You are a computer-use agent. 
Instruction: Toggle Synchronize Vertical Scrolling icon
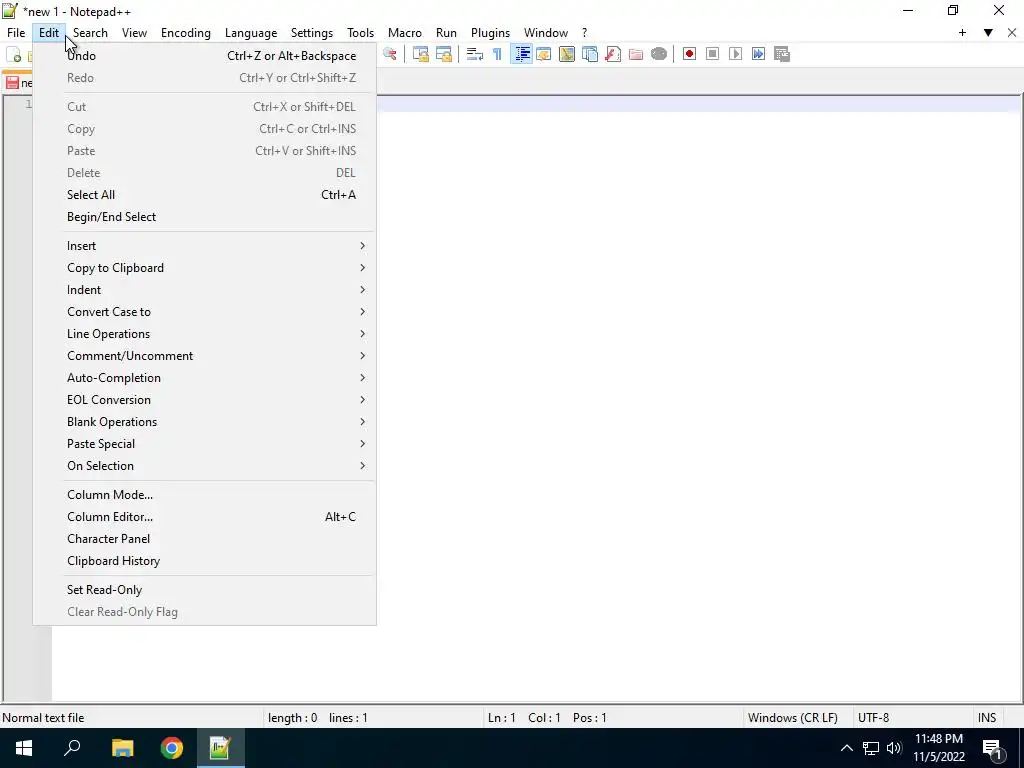(421, 54)
